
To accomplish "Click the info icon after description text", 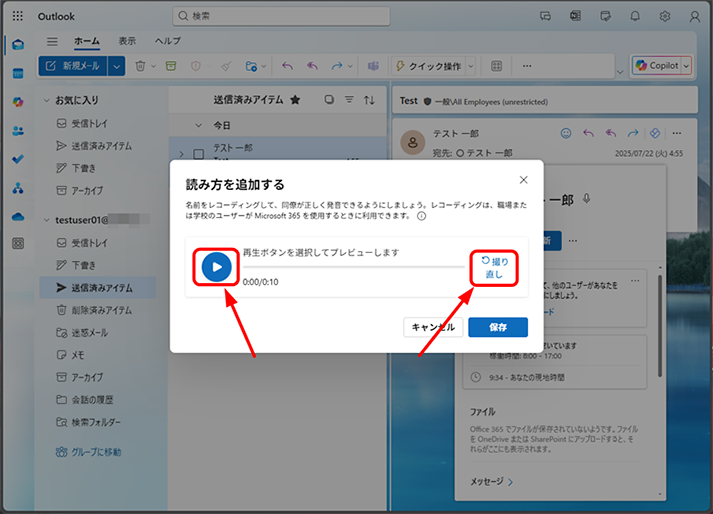I will (422, 216).
